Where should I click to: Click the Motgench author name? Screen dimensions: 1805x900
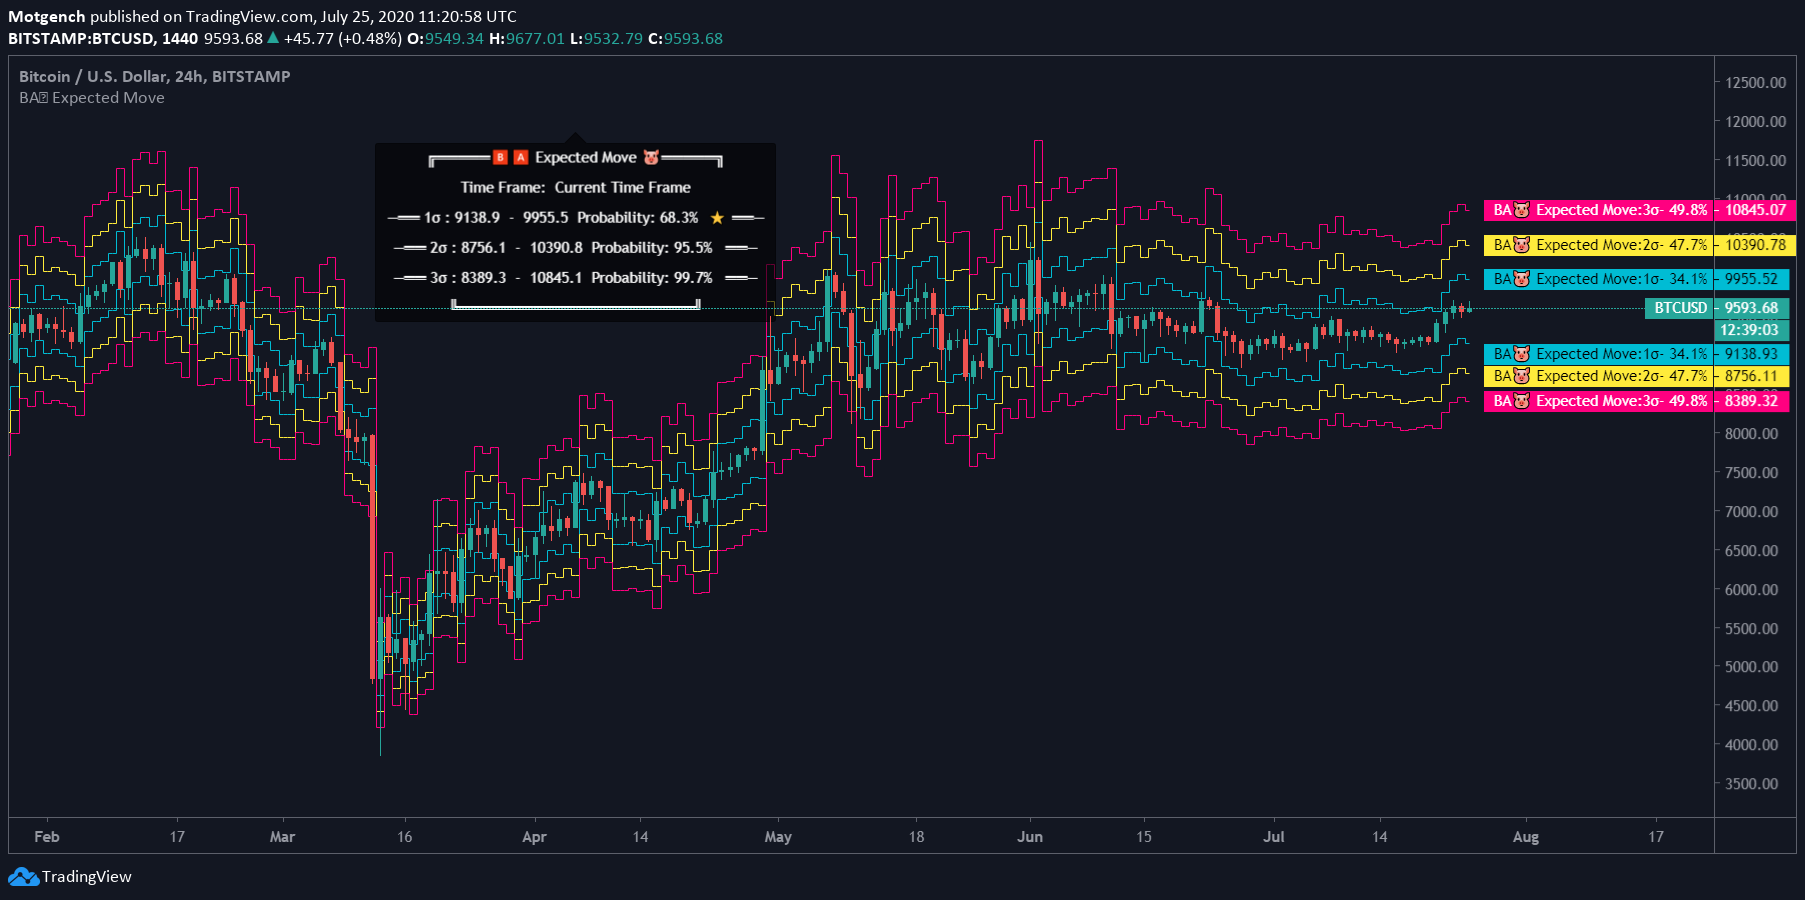pos(47,16)
